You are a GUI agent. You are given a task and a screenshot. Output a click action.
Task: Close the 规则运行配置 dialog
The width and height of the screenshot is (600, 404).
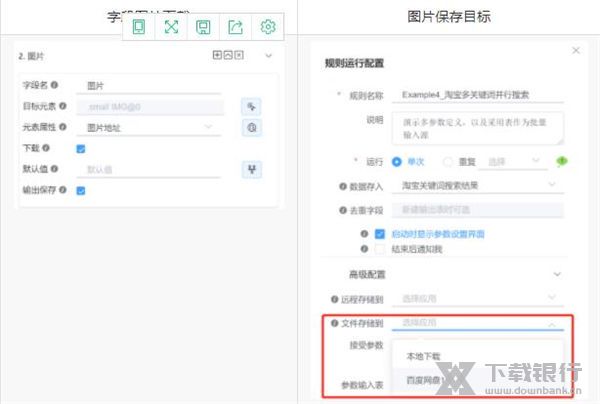point(575,50)
